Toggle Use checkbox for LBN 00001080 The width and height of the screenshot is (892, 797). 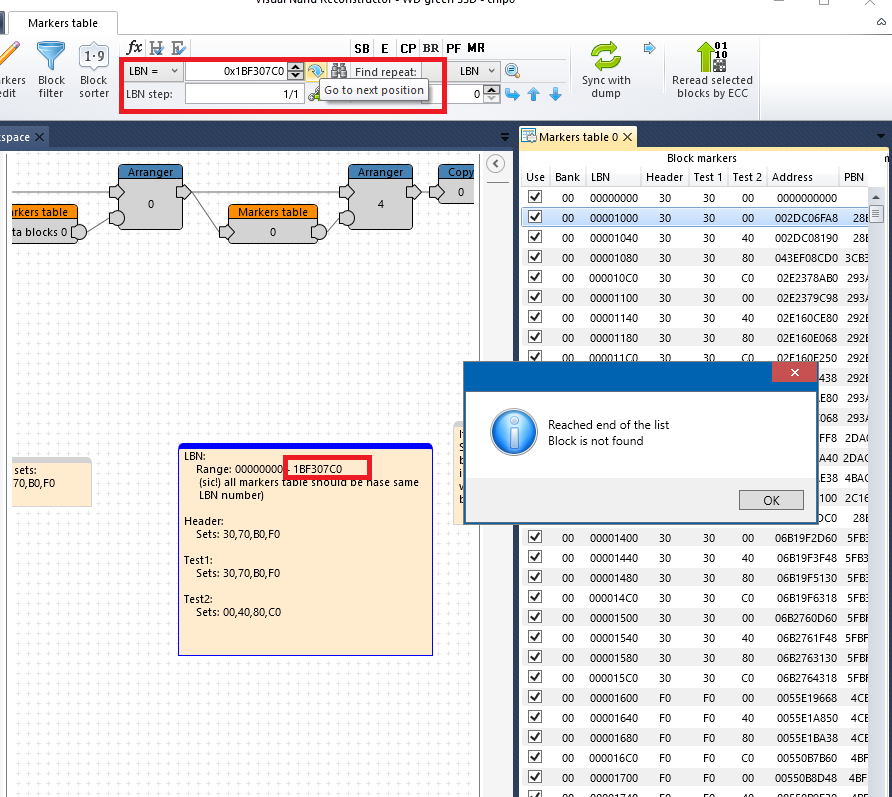[535, 257]
